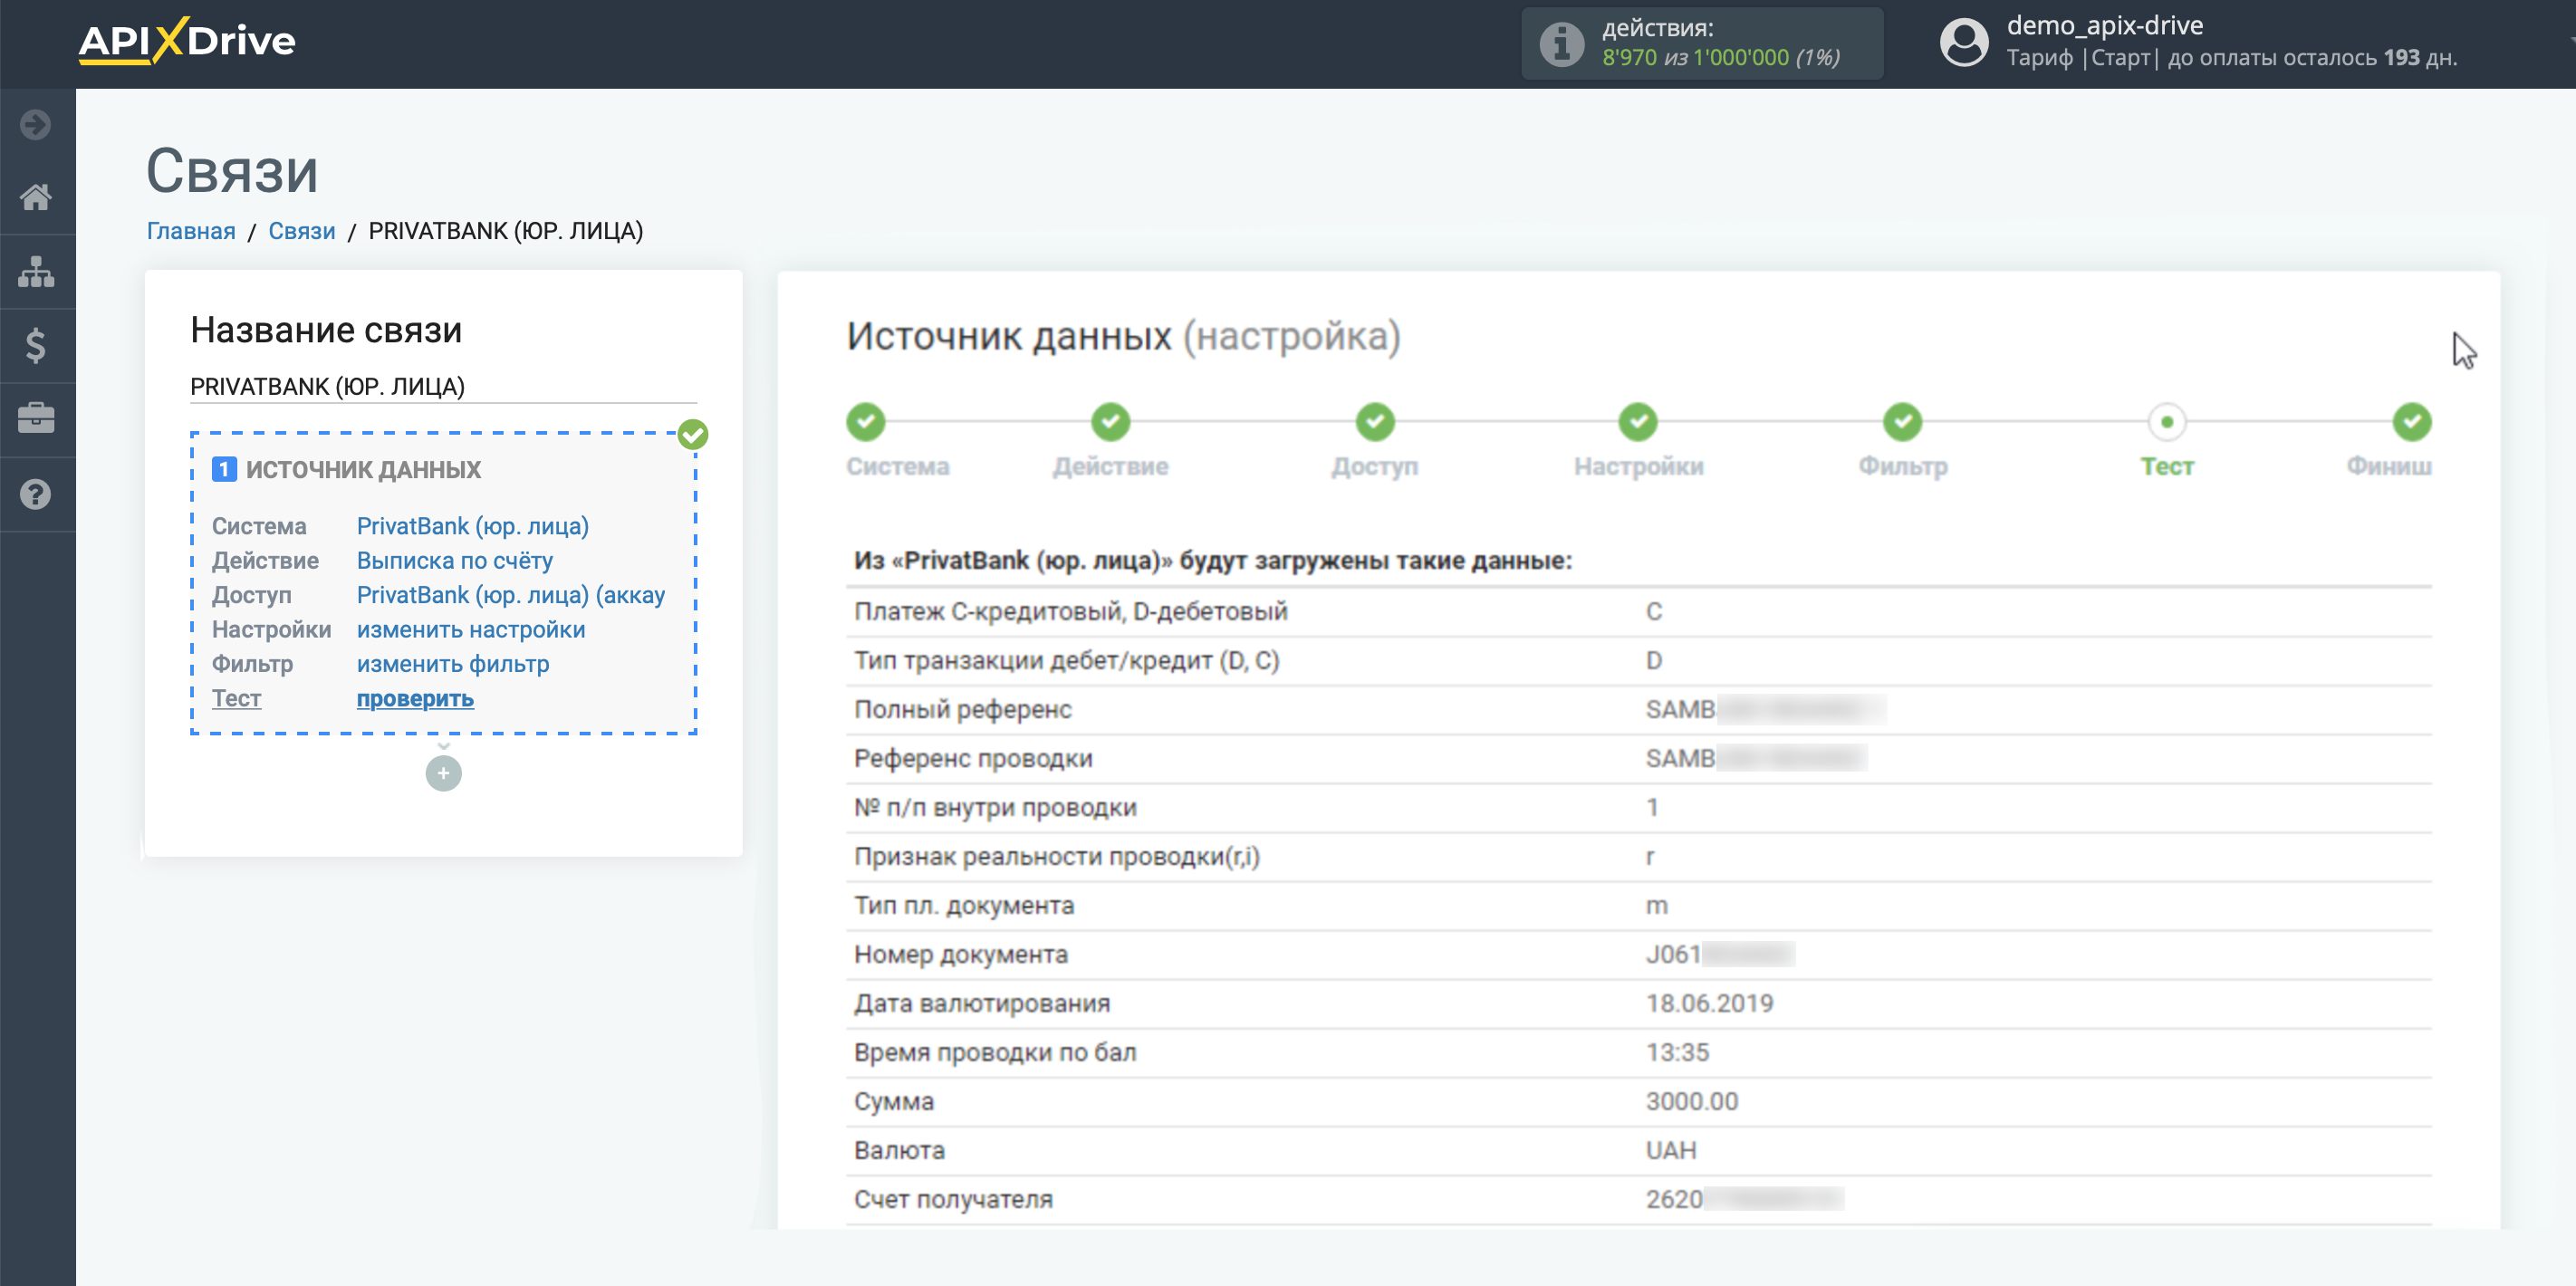2576x1286 pixels.
Task: Select value UAH in Валюта row
Action: 1671,1151
